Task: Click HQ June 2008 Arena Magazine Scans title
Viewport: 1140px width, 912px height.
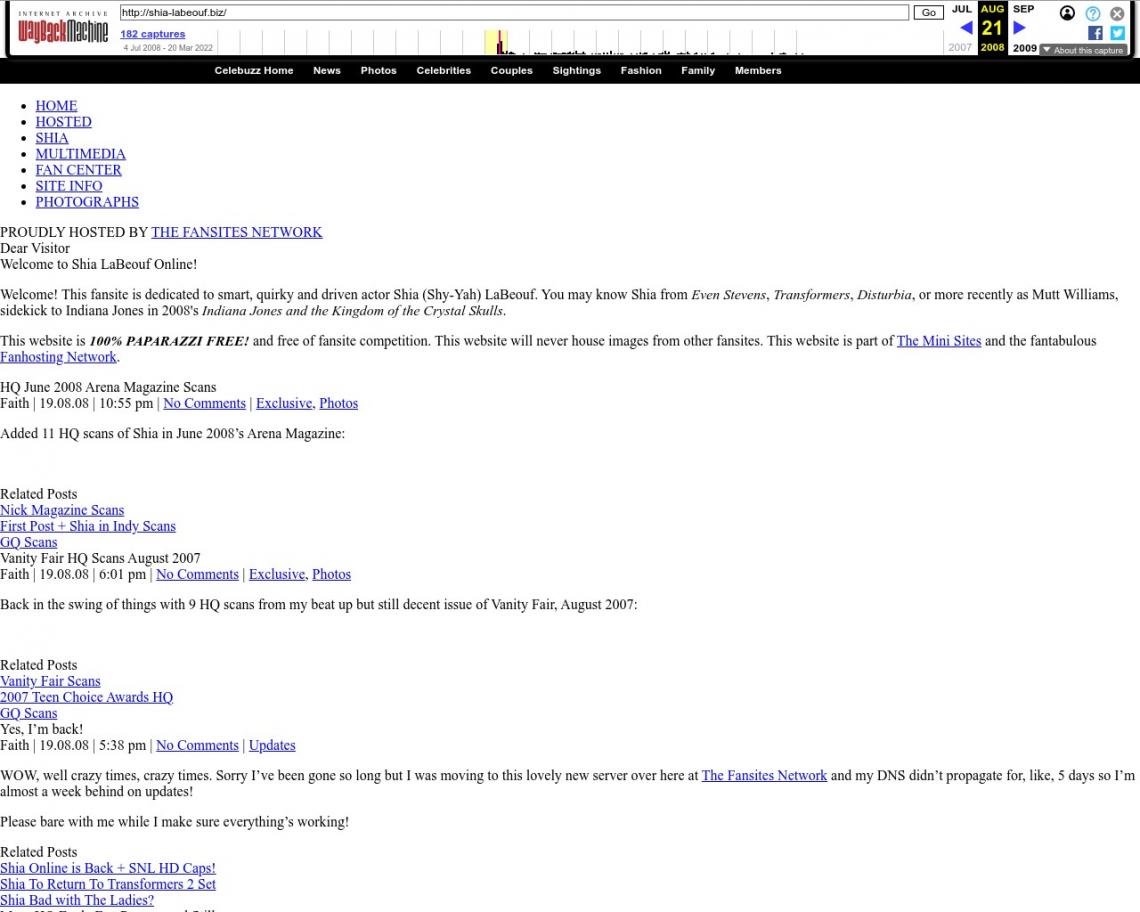Action: click(x=108, y=388)
